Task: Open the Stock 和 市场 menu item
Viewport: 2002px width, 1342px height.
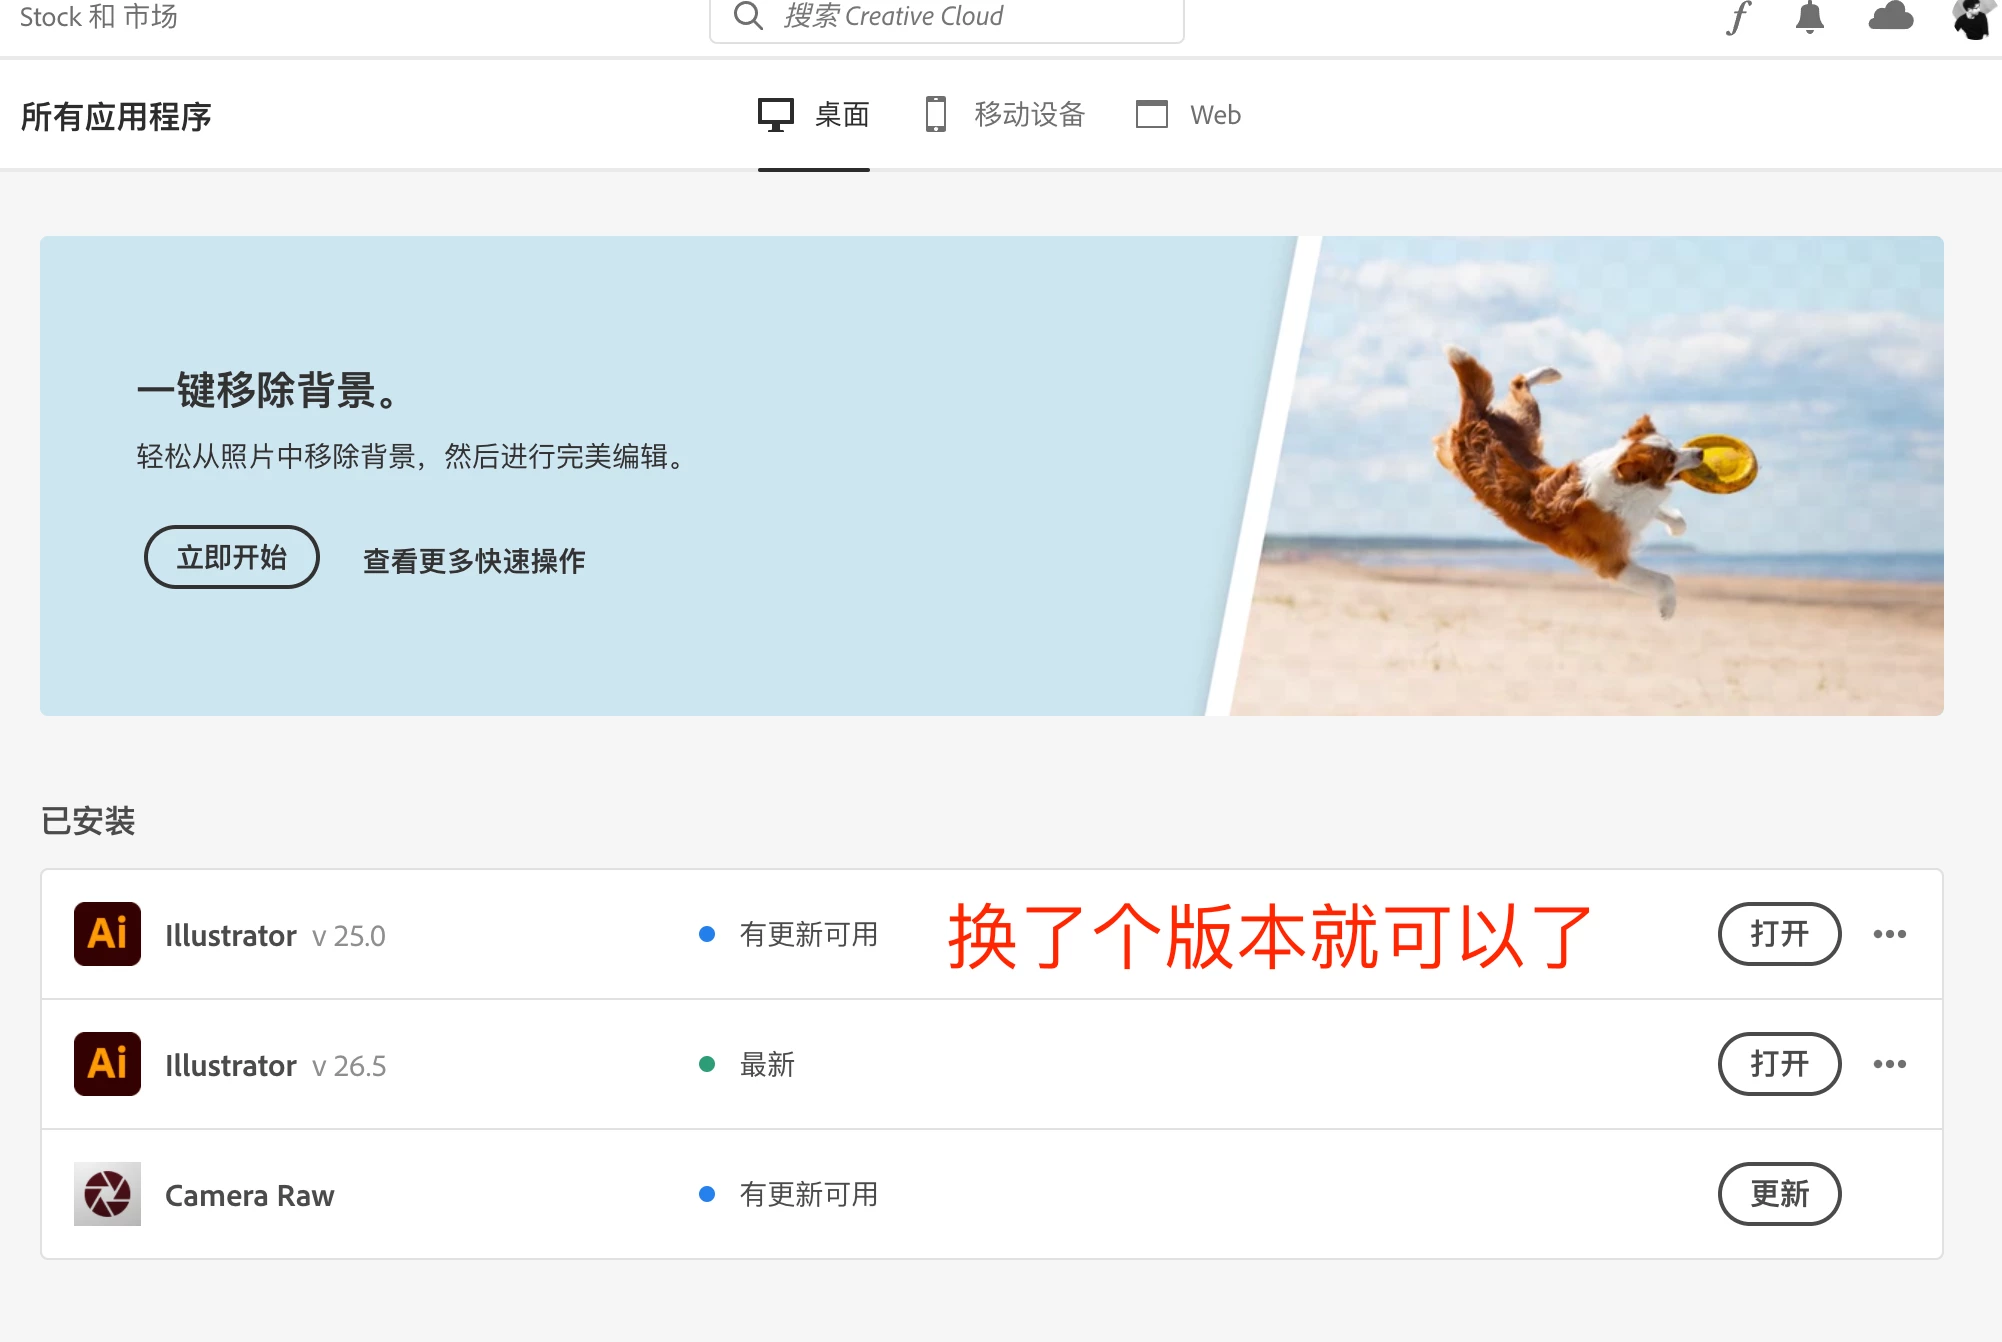Action: [x=98, y=17]
